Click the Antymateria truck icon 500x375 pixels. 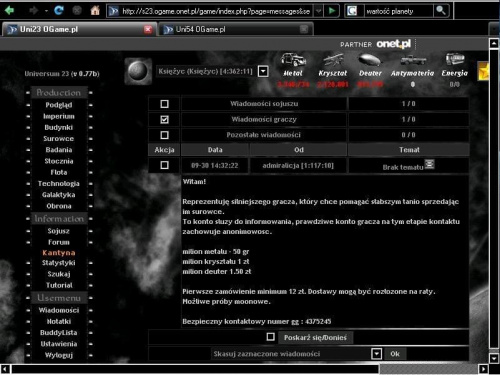(413, 60)
